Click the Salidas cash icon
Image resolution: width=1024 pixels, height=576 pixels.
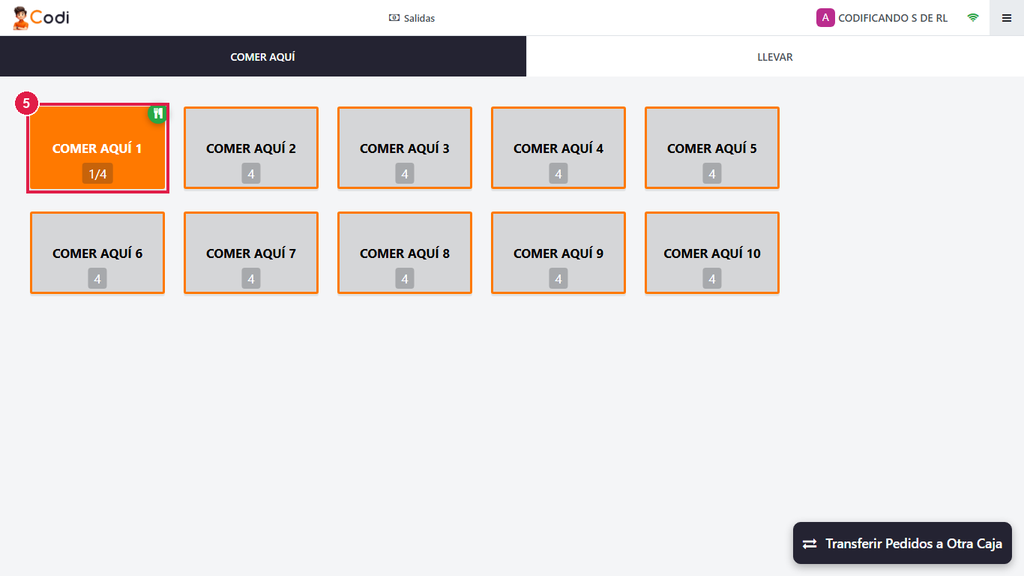click(x=394, y=18)
